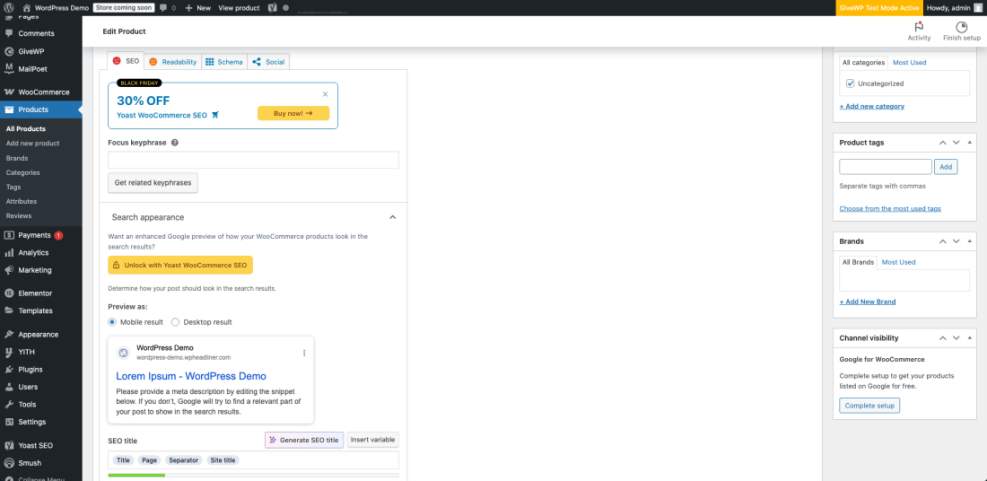987x481 pixels.
Task: Open Most Used brands tab
Action: pyautogui.click(x=898, y=262)
